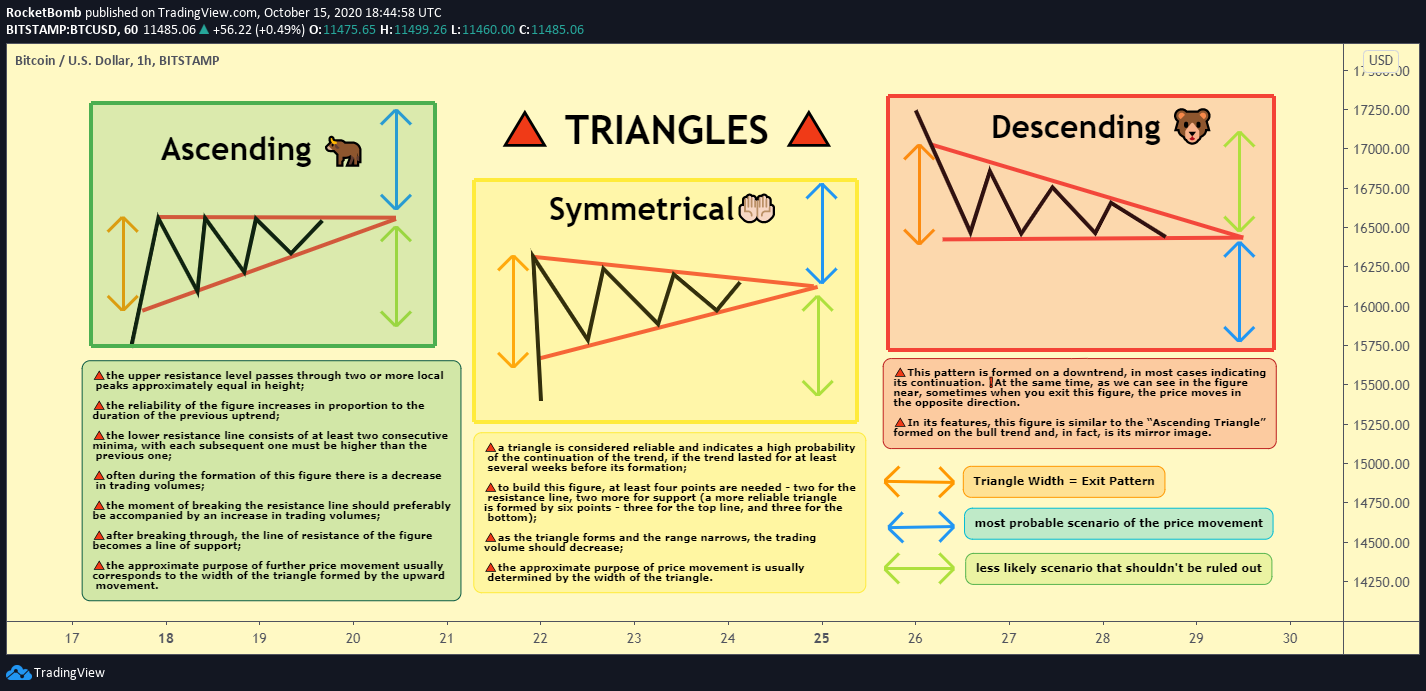Click the TradingView cloud logo icon
1426x691 pixels.
(x=18, y=673)
